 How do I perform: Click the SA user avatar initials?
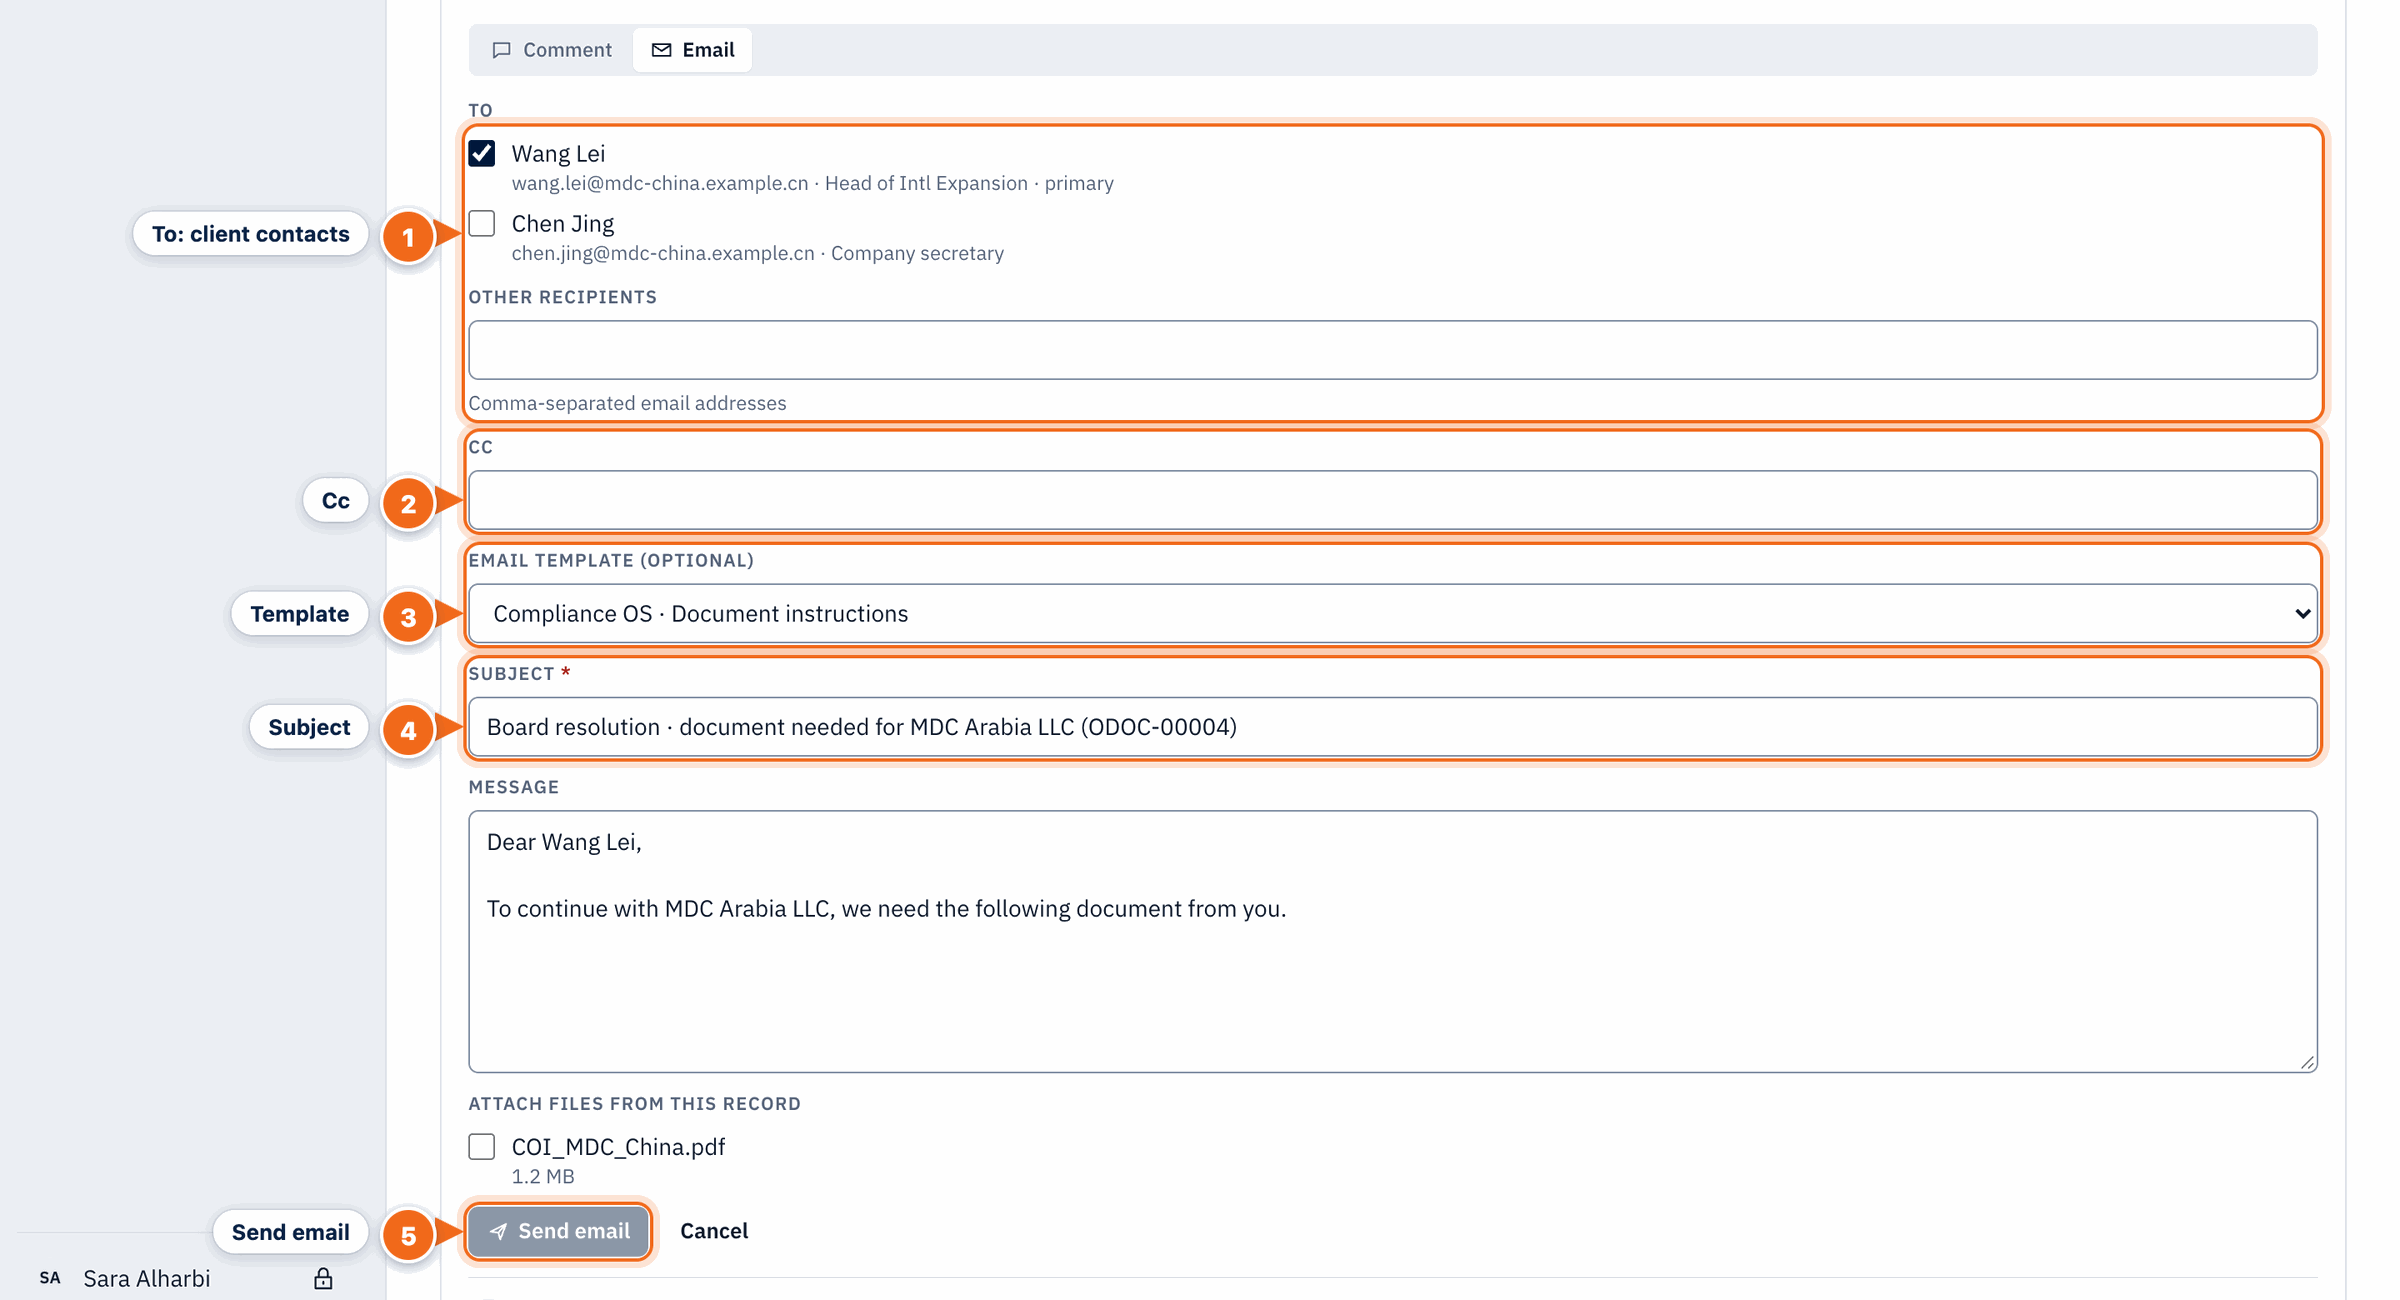tap(50, 1278)
